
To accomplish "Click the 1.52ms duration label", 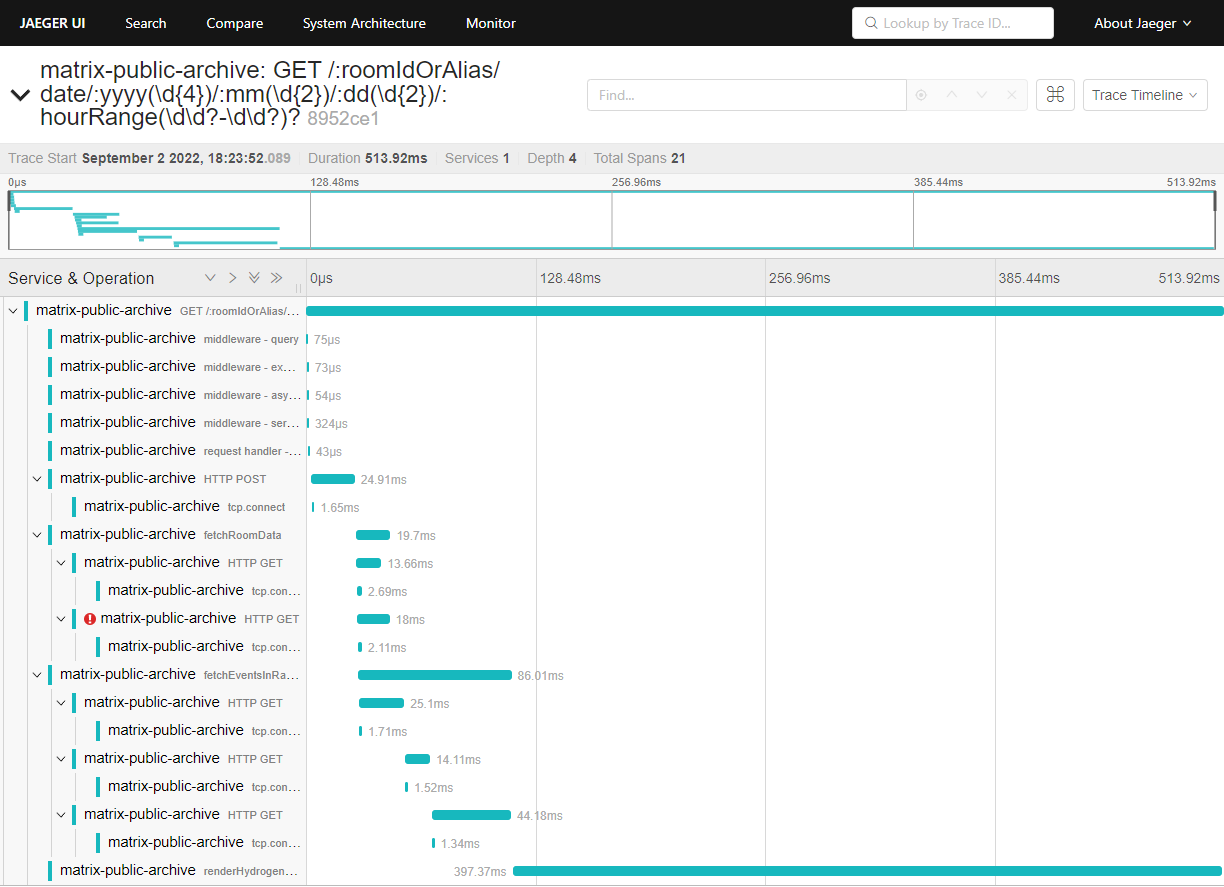I will (434, 788).
